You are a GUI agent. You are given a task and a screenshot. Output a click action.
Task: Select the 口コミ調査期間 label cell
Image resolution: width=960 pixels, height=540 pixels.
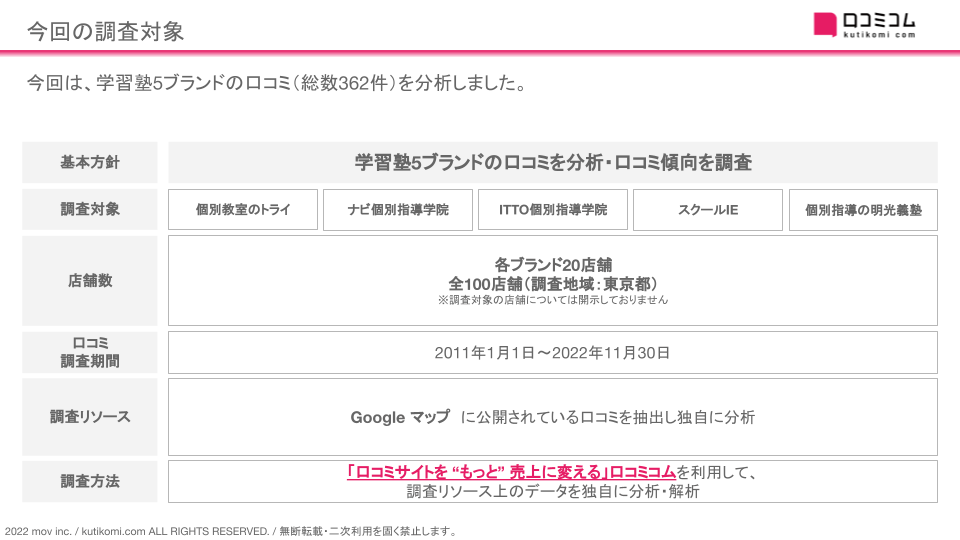coord(90,352)
